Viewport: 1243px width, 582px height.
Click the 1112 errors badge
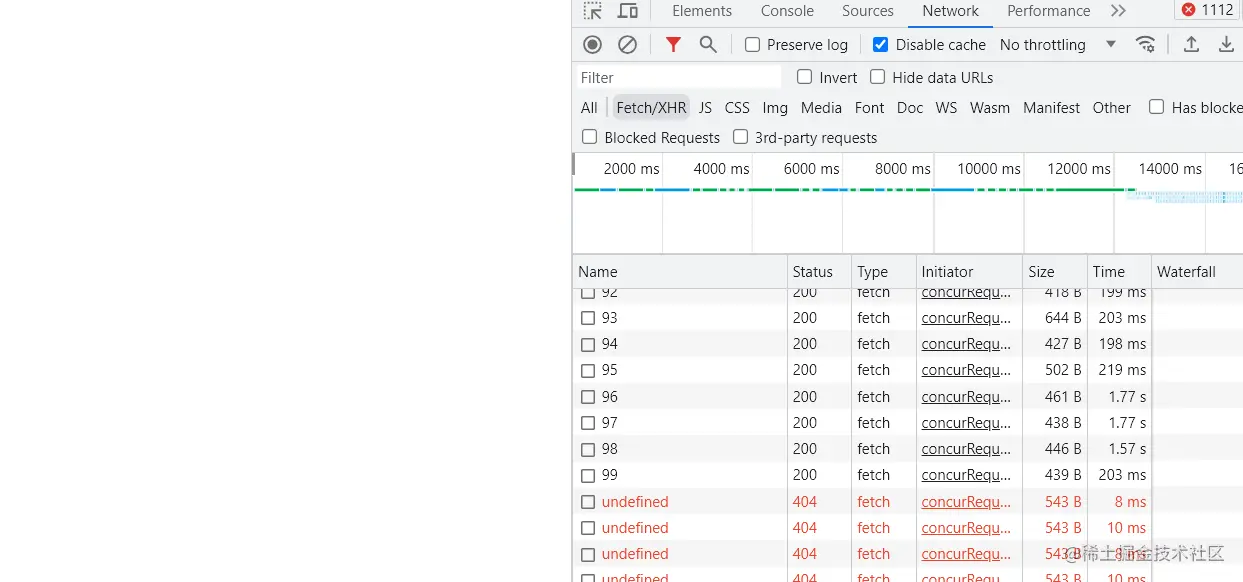point(1207,10)
